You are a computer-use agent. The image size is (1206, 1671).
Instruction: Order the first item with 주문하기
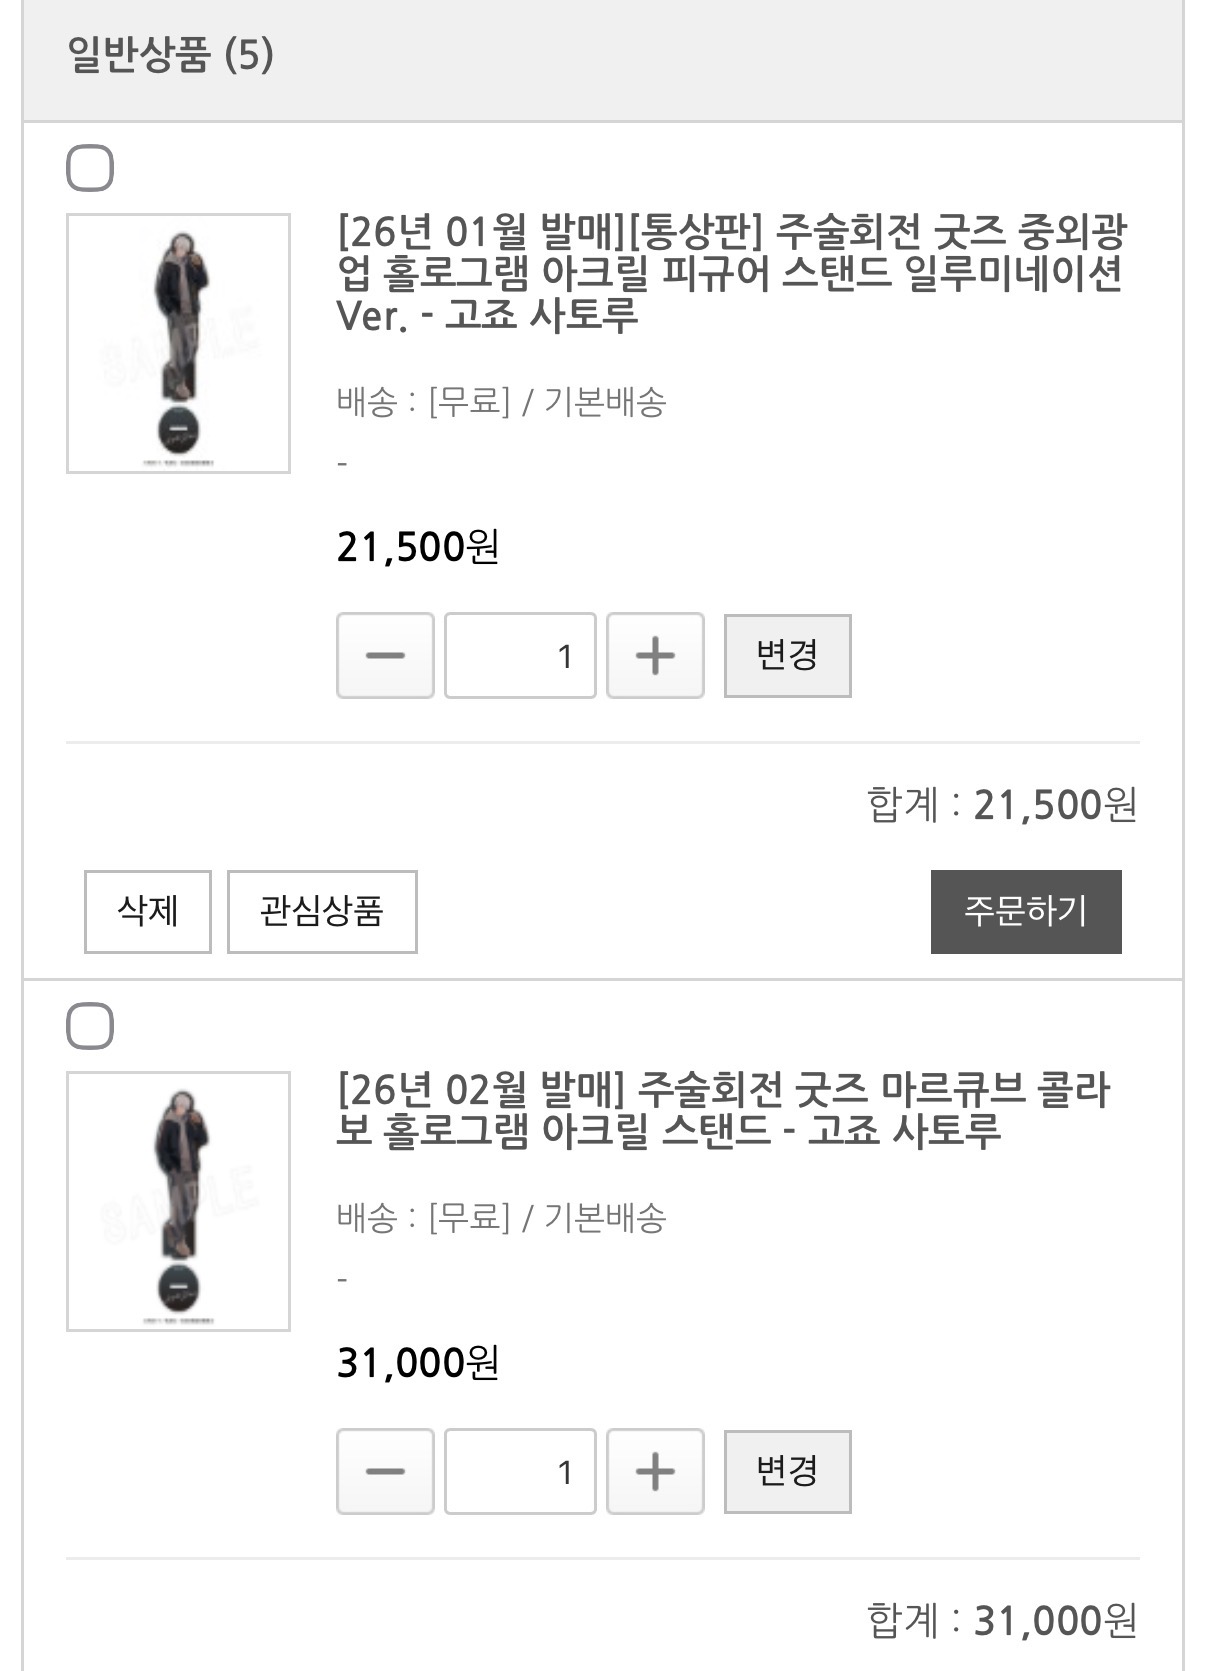coord(1026,911)
